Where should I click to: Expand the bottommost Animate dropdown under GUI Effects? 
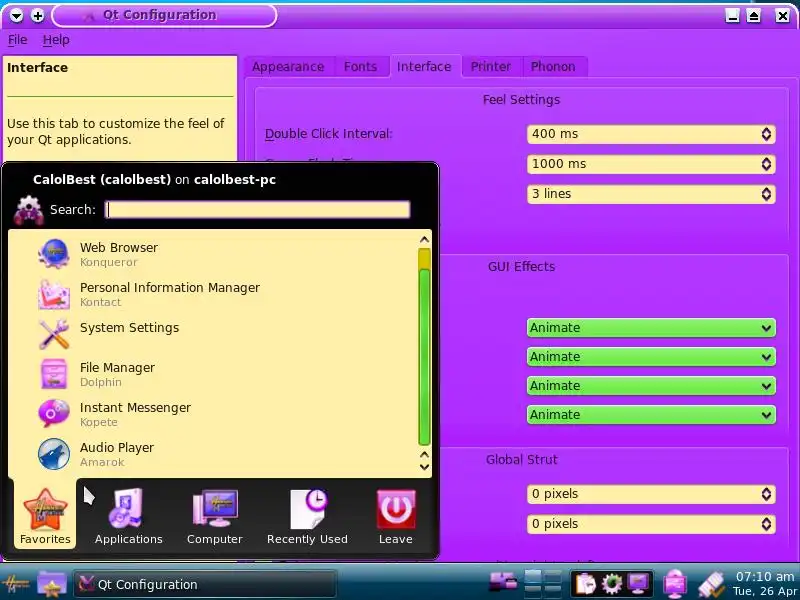point(651,415)
